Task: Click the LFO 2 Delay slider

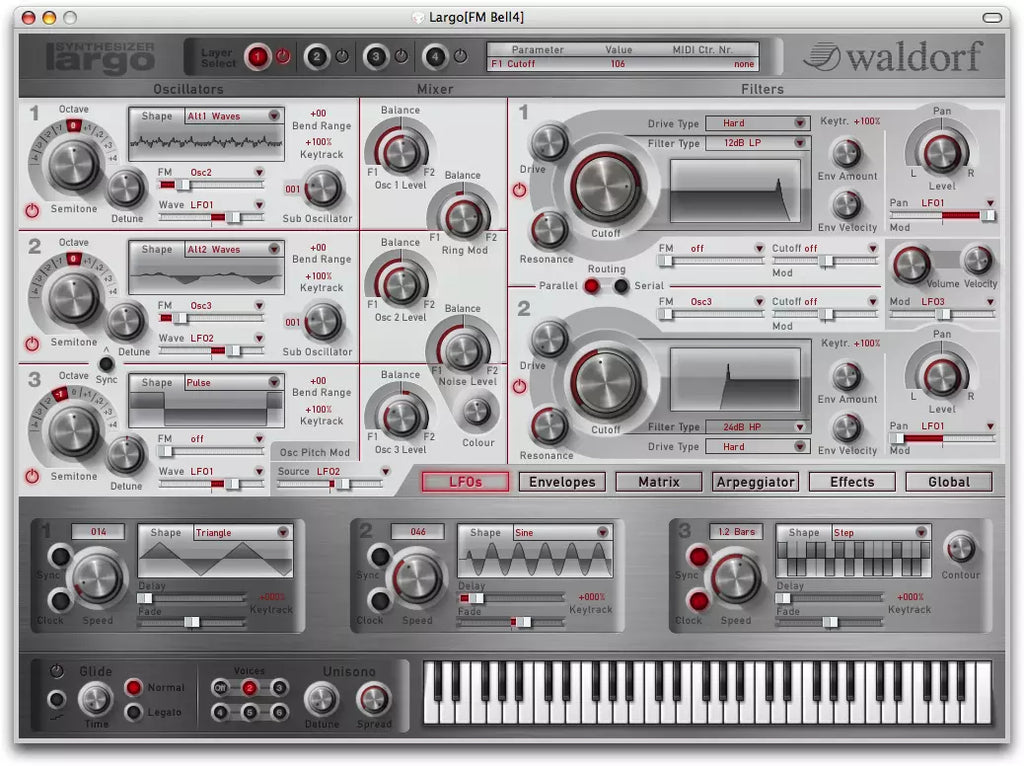Action: (x=509, y=598)
